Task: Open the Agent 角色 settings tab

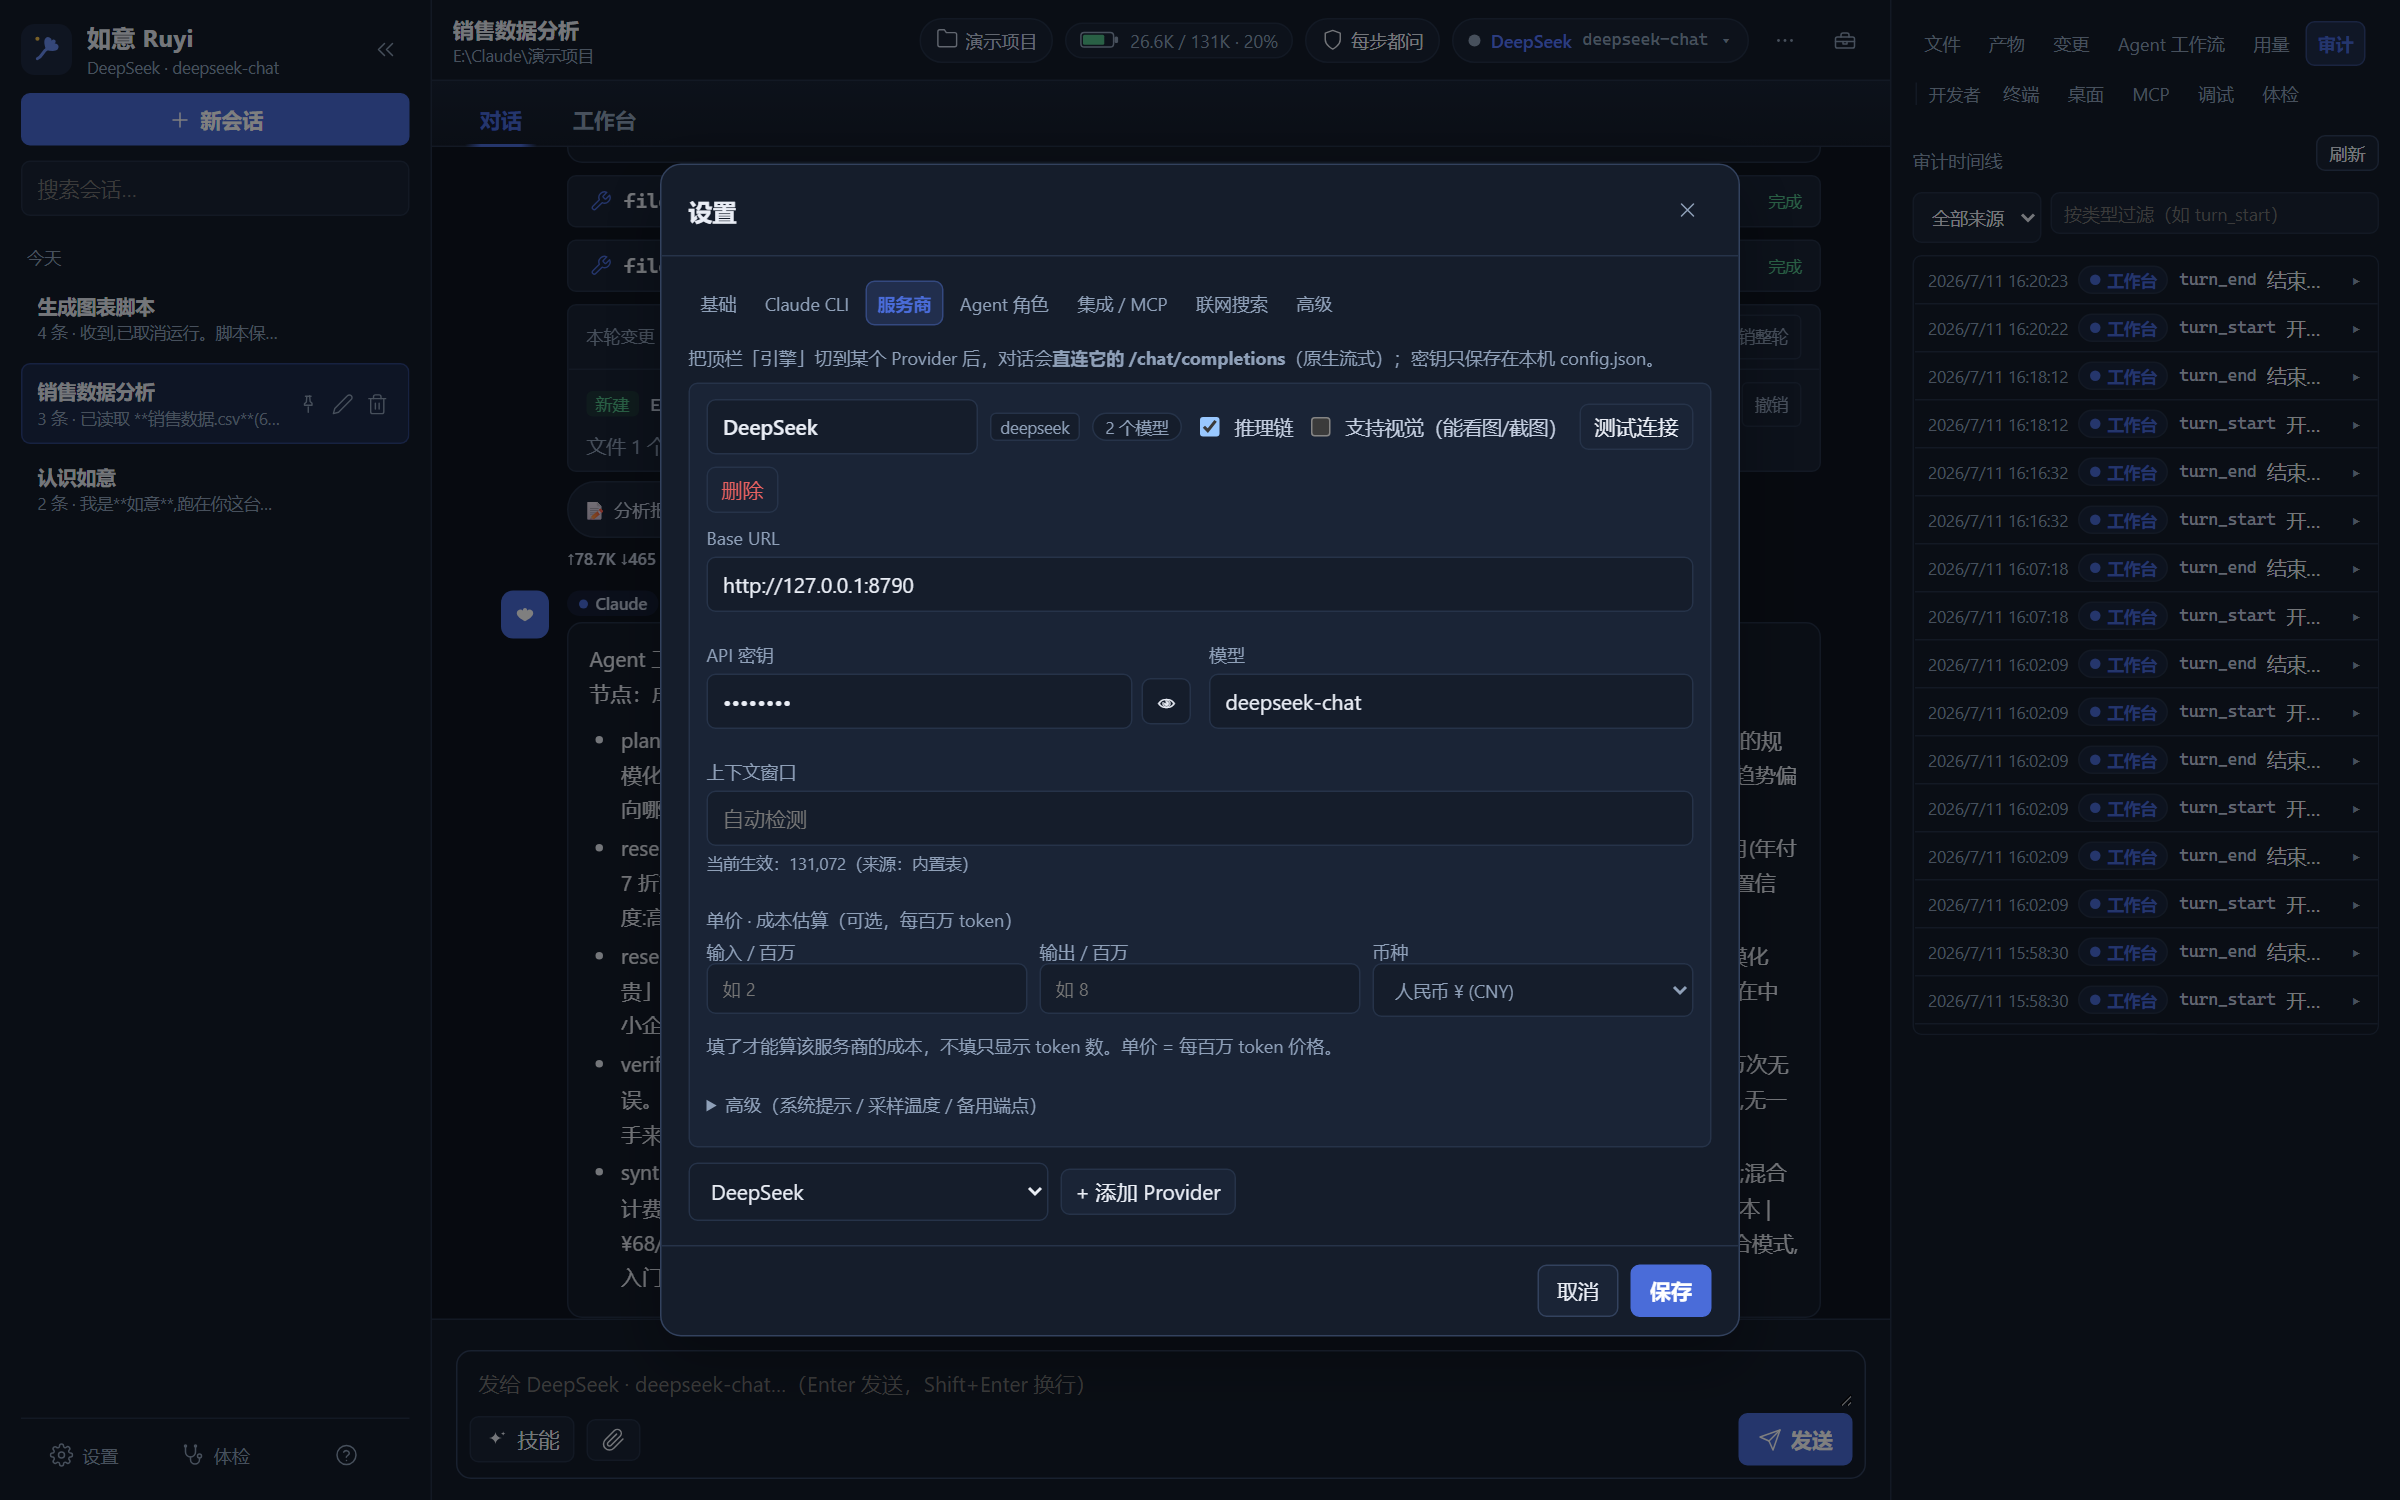Action: click(1004, 304)
